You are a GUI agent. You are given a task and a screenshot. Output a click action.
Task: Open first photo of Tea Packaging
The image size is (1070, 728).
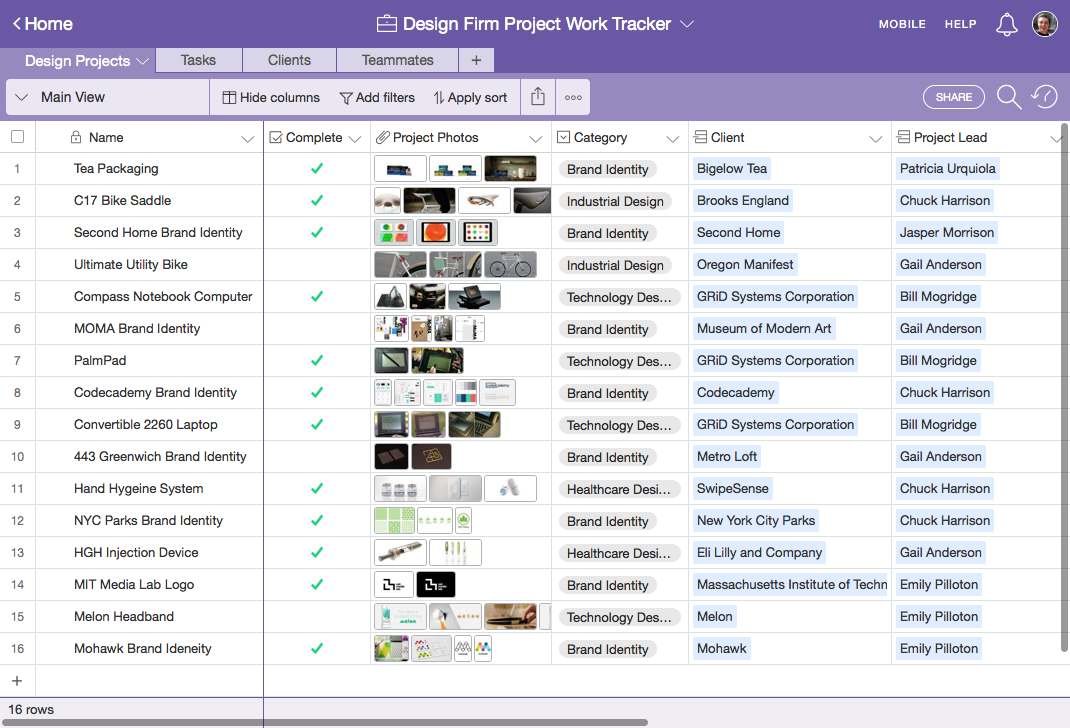point(401,169)
